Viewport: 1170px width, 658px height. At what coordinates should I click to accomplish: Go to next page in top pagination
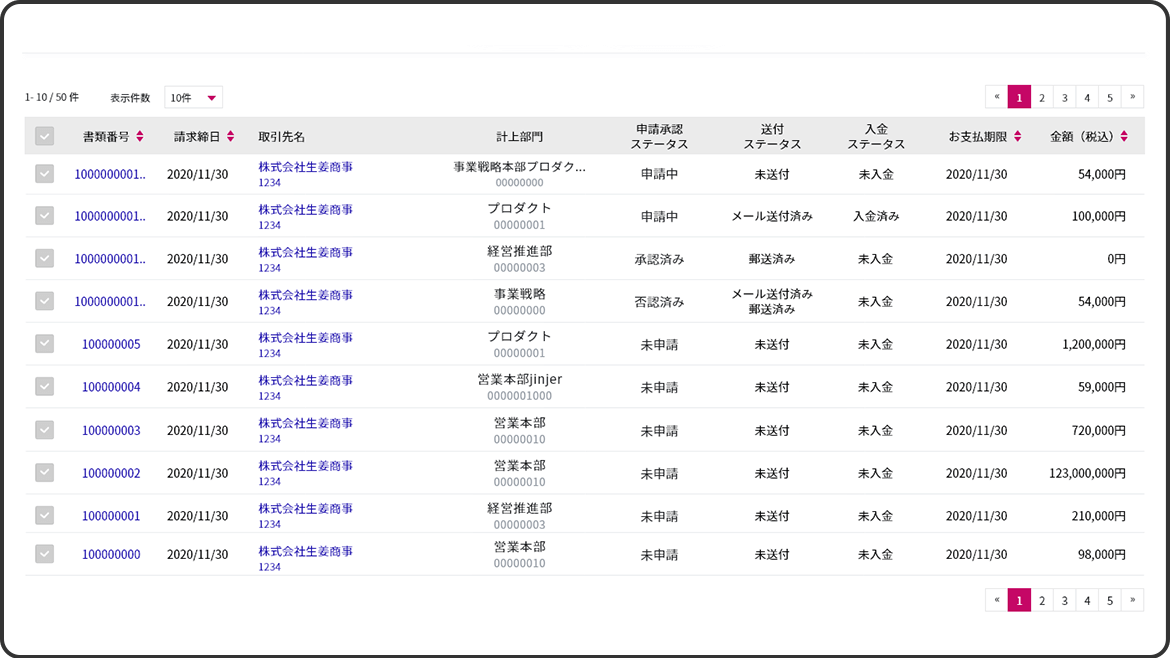click(1132, 97)
